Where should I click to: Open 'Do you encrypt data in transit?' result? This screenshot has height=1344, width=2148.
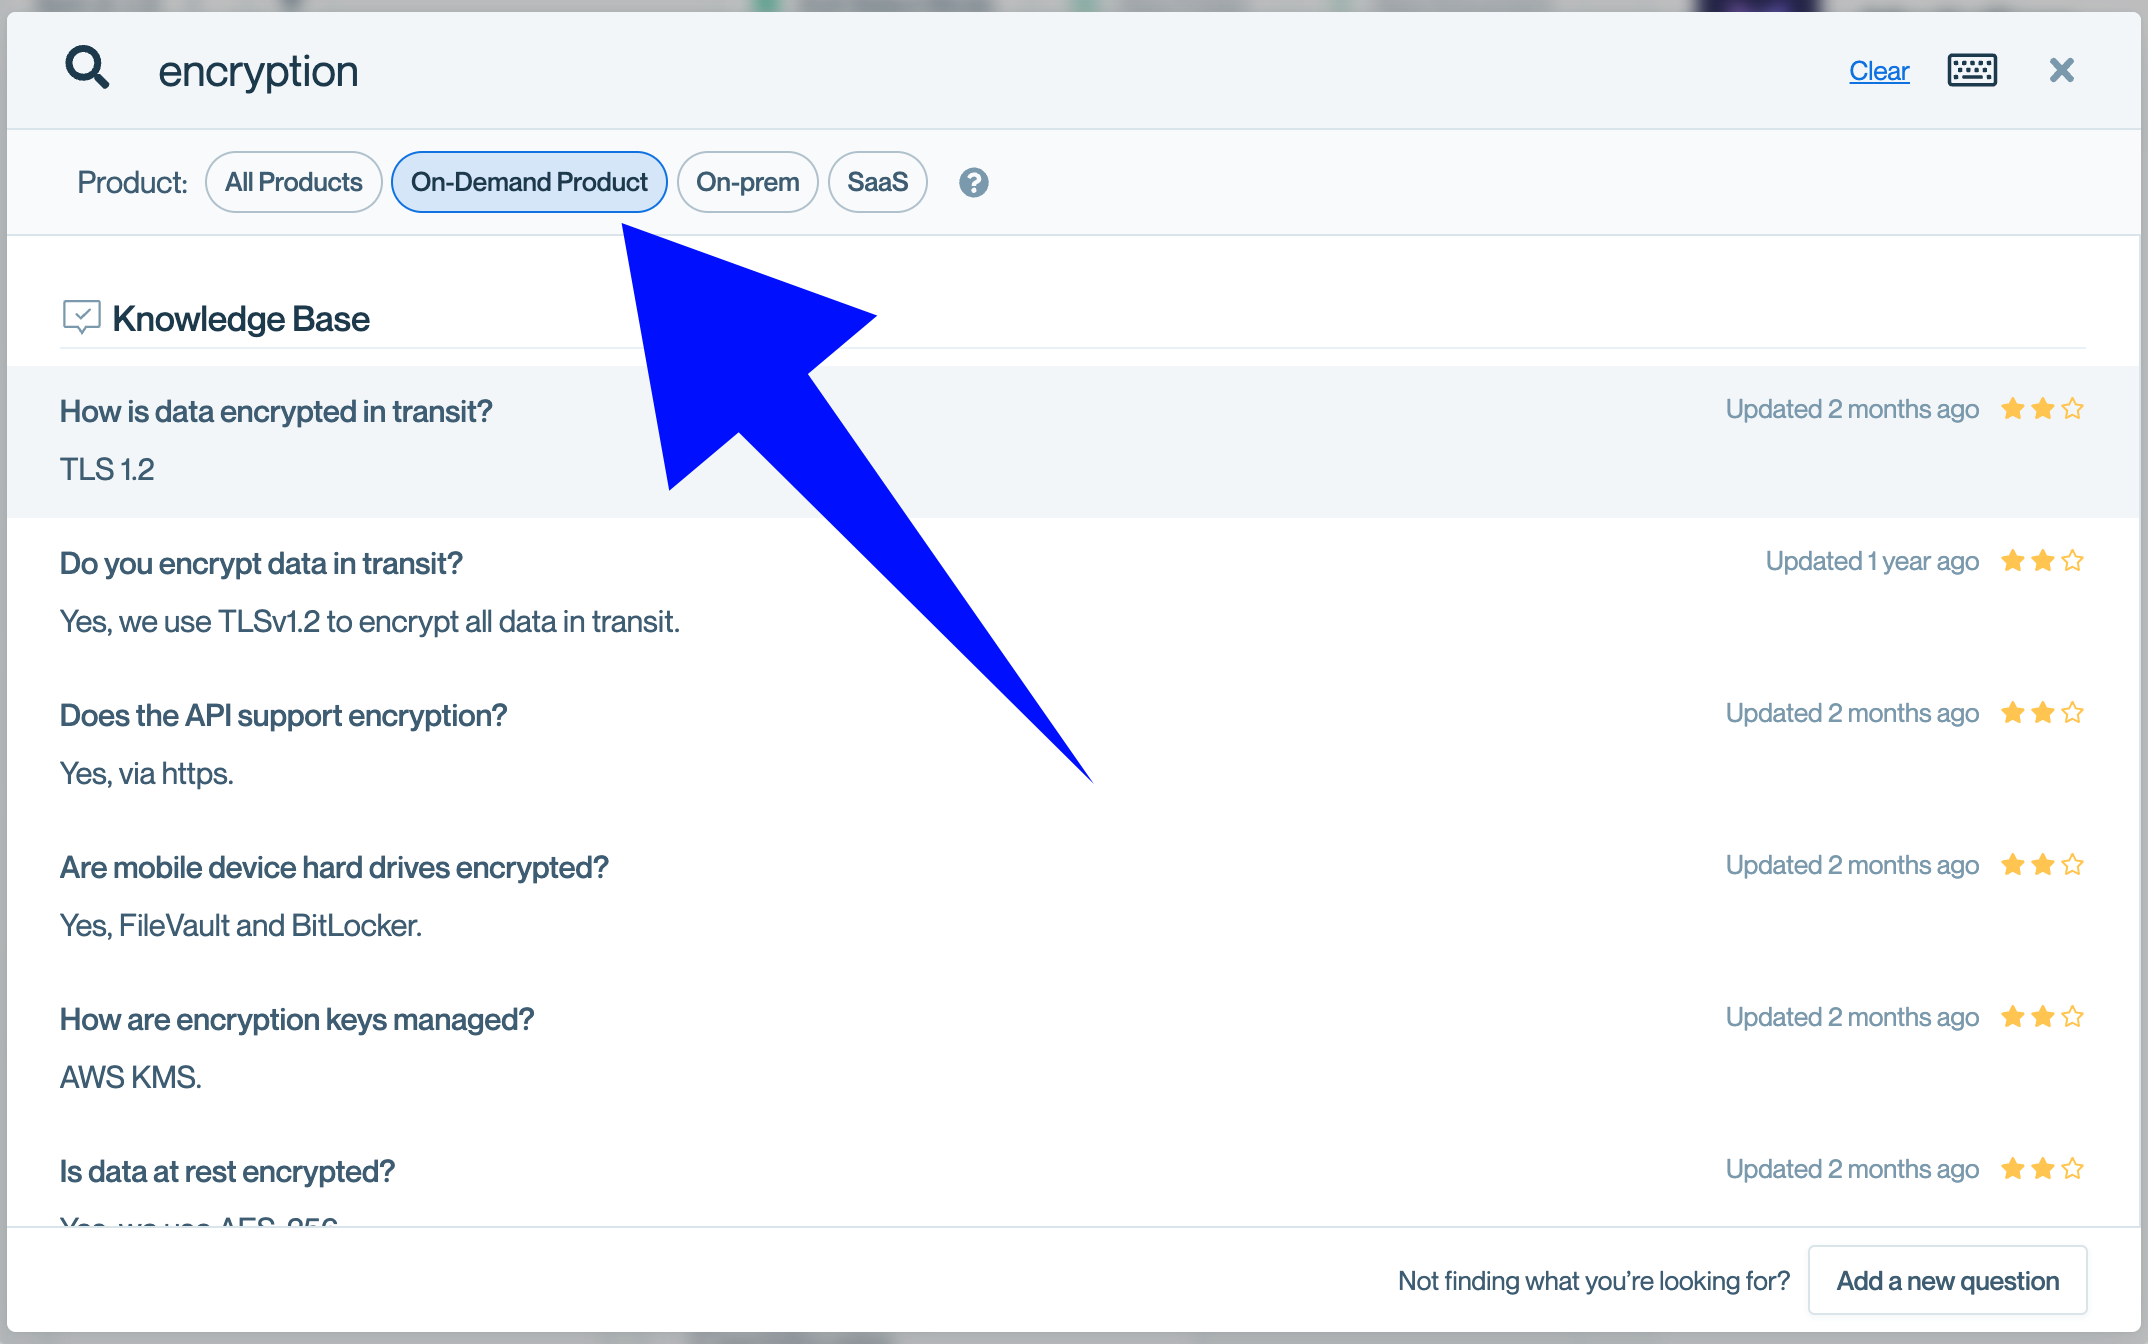261,563
